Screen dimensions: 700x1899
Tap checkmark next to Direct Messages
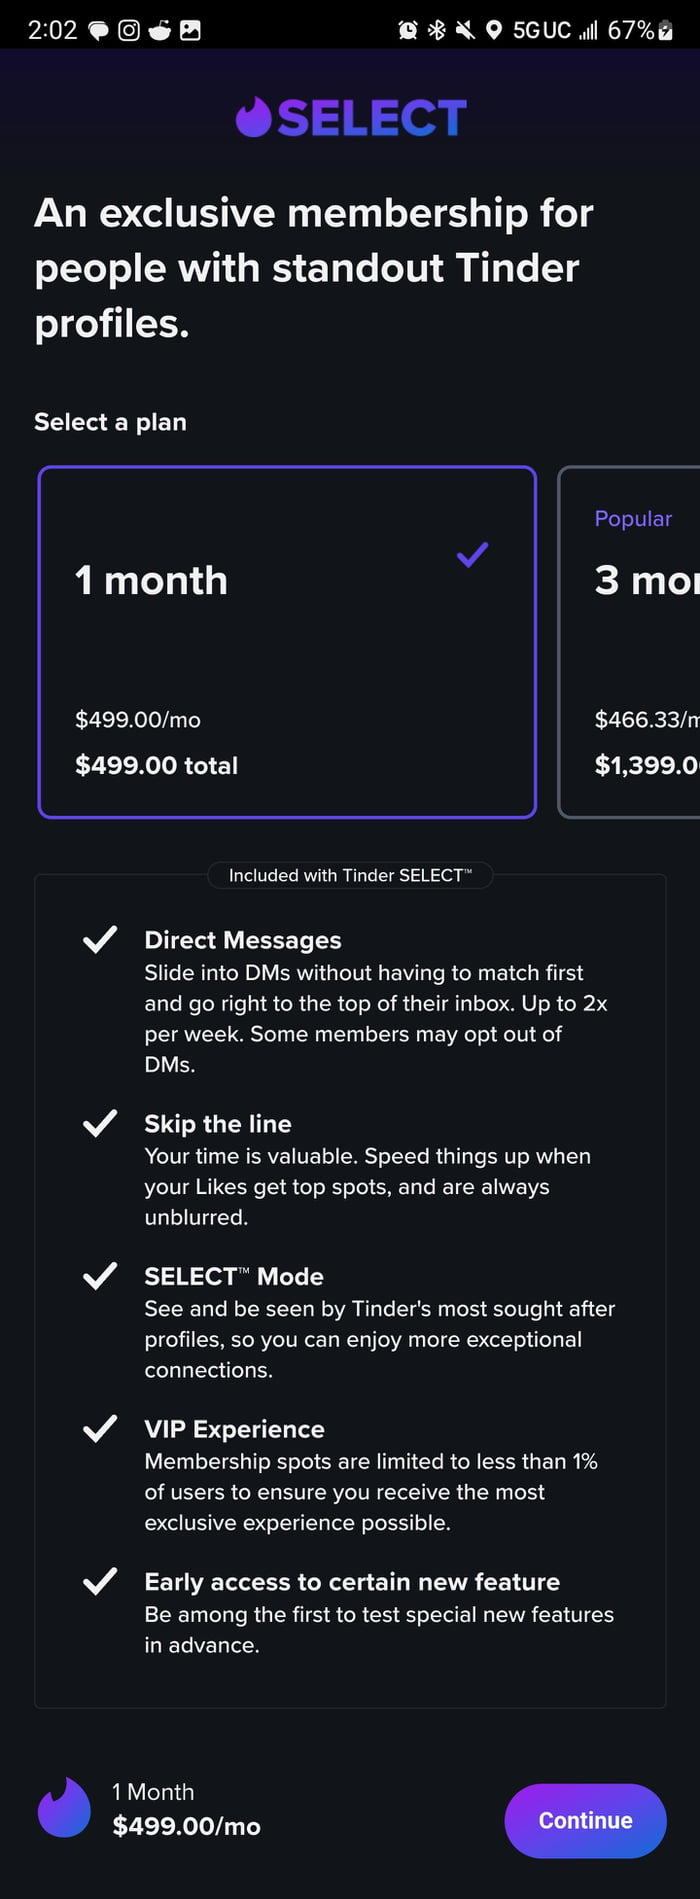[x=100, y=939]
